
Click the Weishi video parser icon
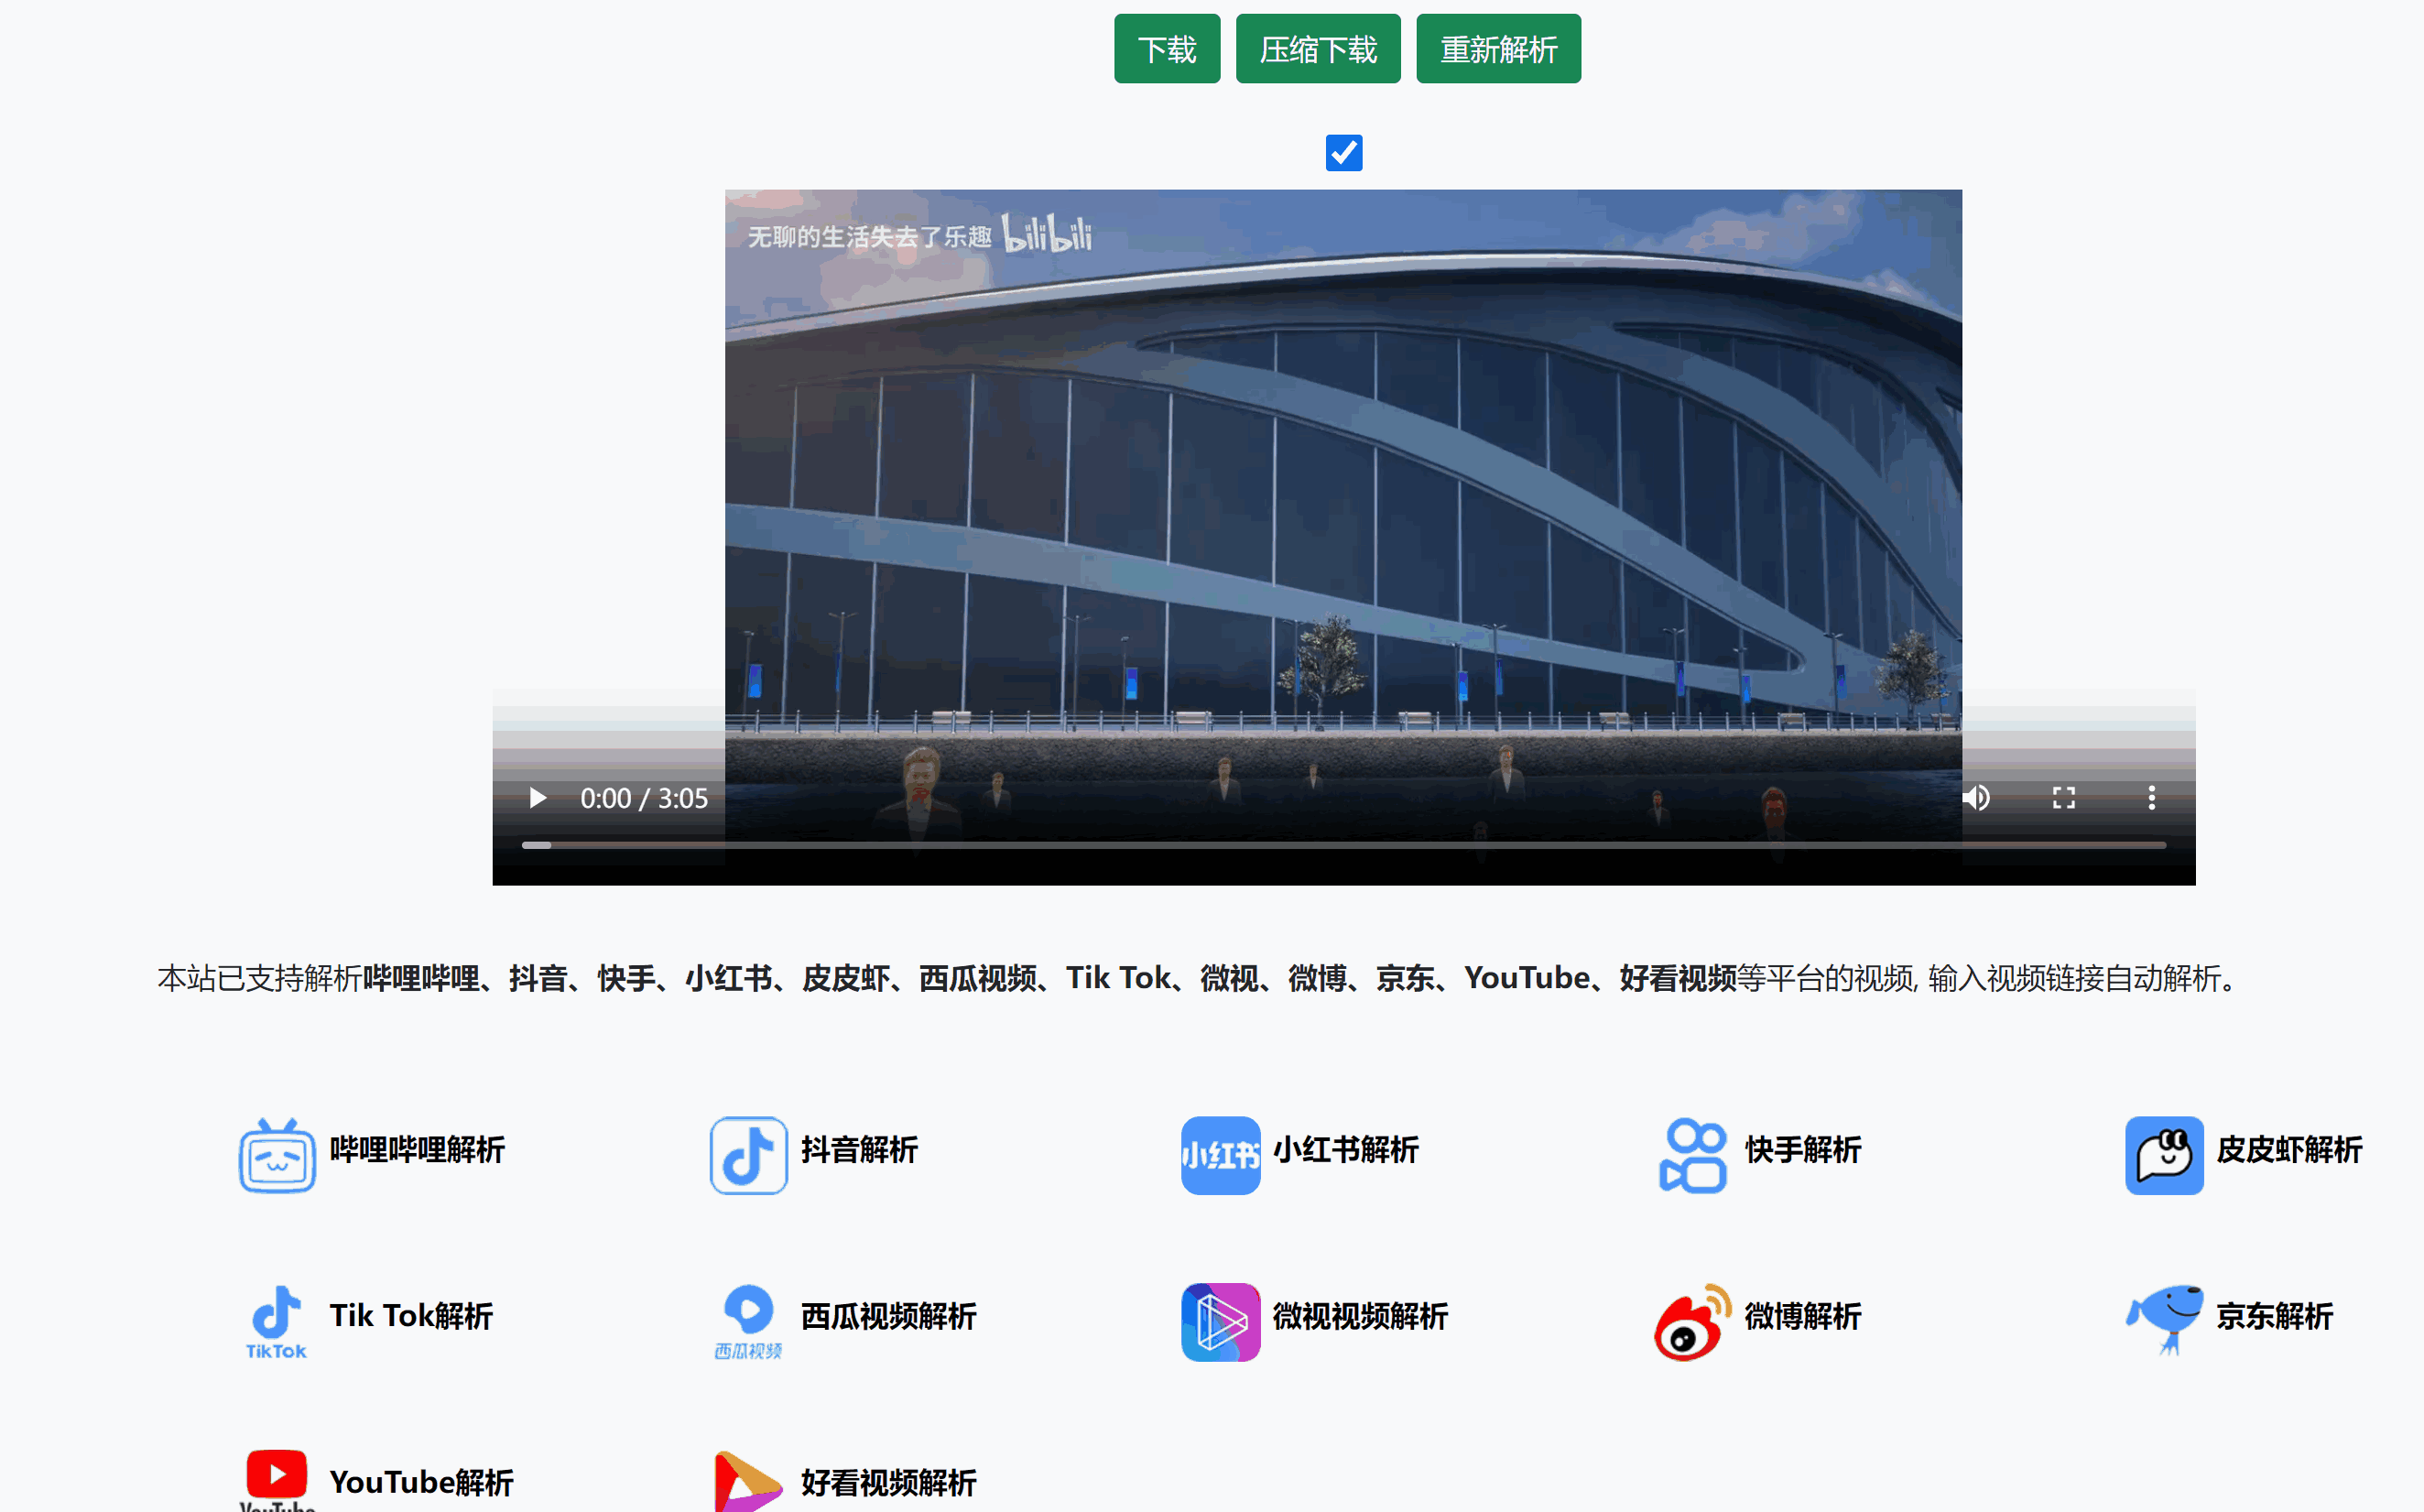[1220, 1322]
